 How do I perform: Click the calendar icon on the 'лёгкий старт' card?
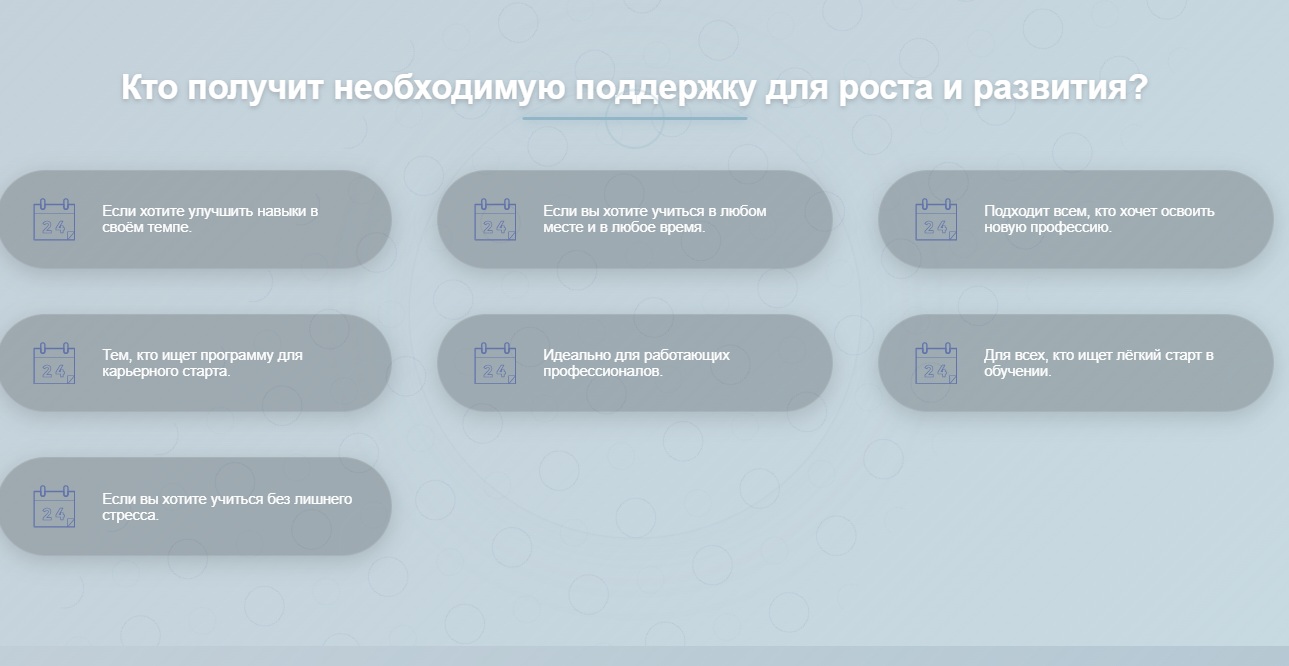click(x=936, y=361)
